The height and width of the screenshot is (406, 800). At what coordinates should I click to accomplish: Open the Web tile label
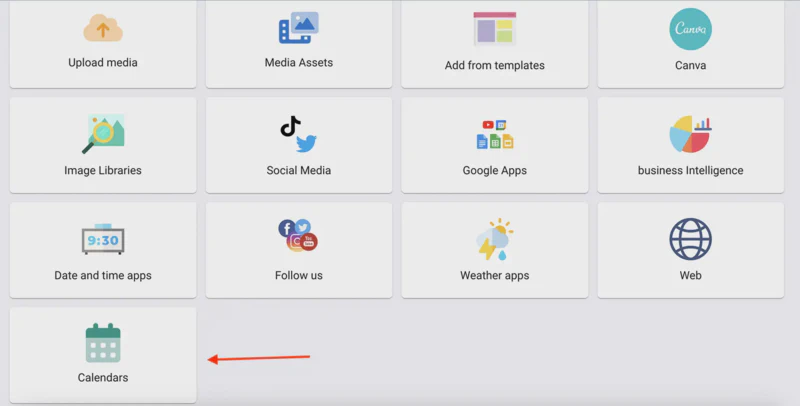690,275
